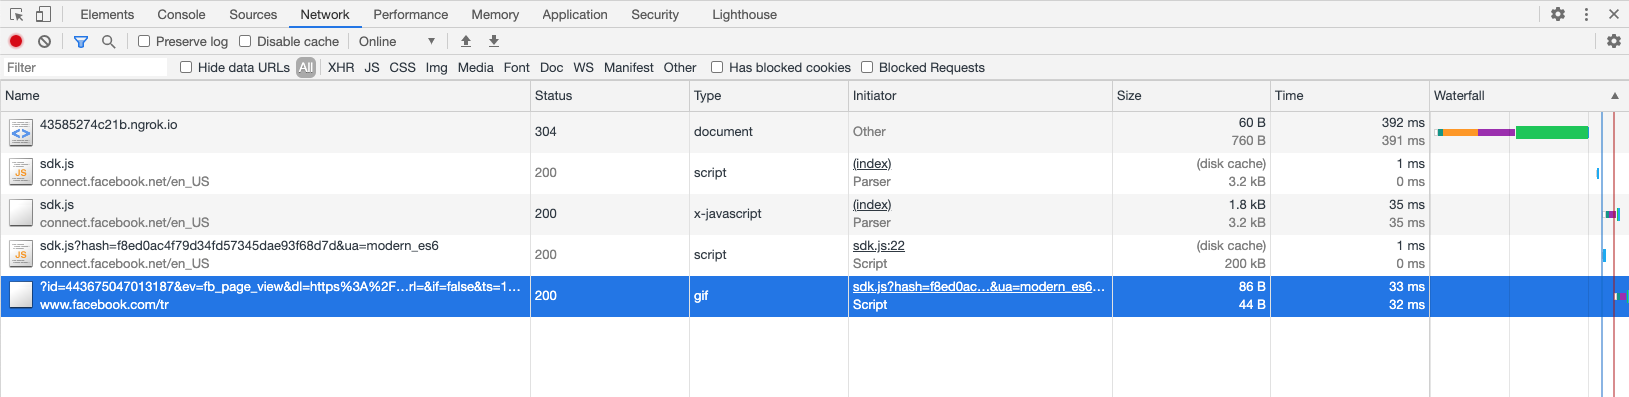This screenshot has width=1629, height=397.
Task: Open Network settings gear in the toolbar
Action: (x=1613, y=41)
